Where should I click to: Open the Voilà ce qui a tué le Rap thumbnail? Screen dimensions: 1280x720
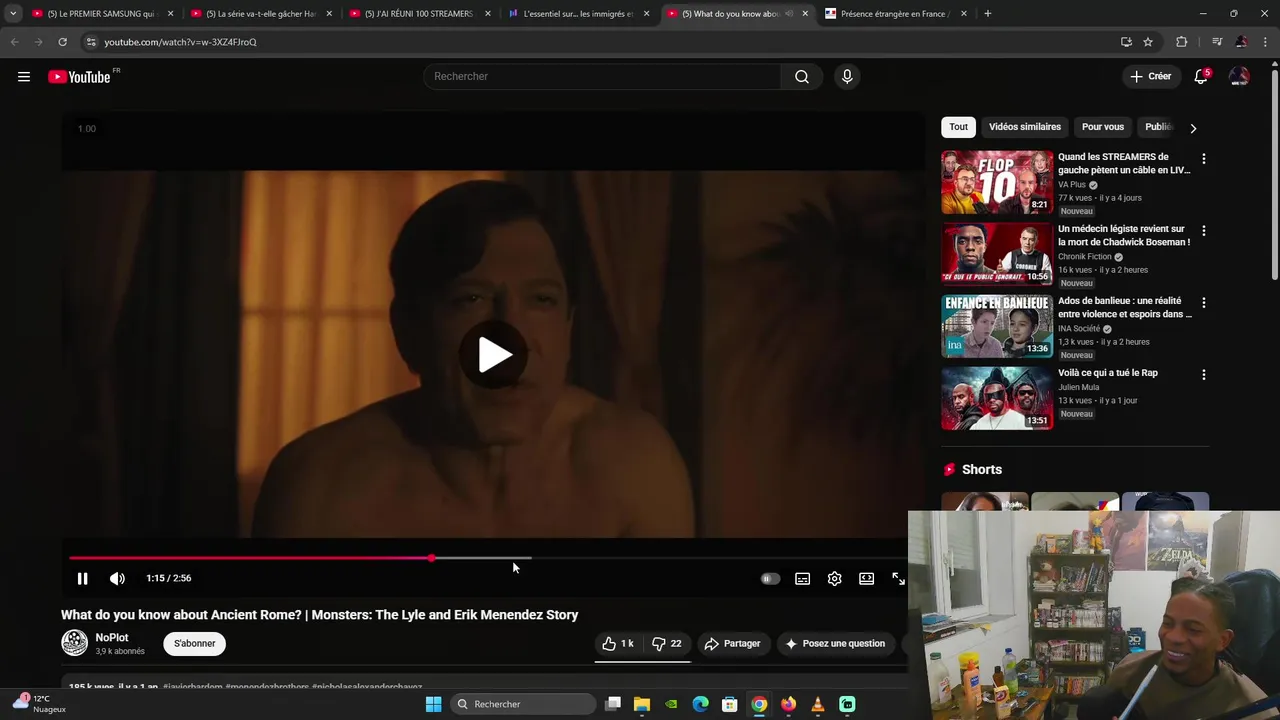tap(997, 398)
